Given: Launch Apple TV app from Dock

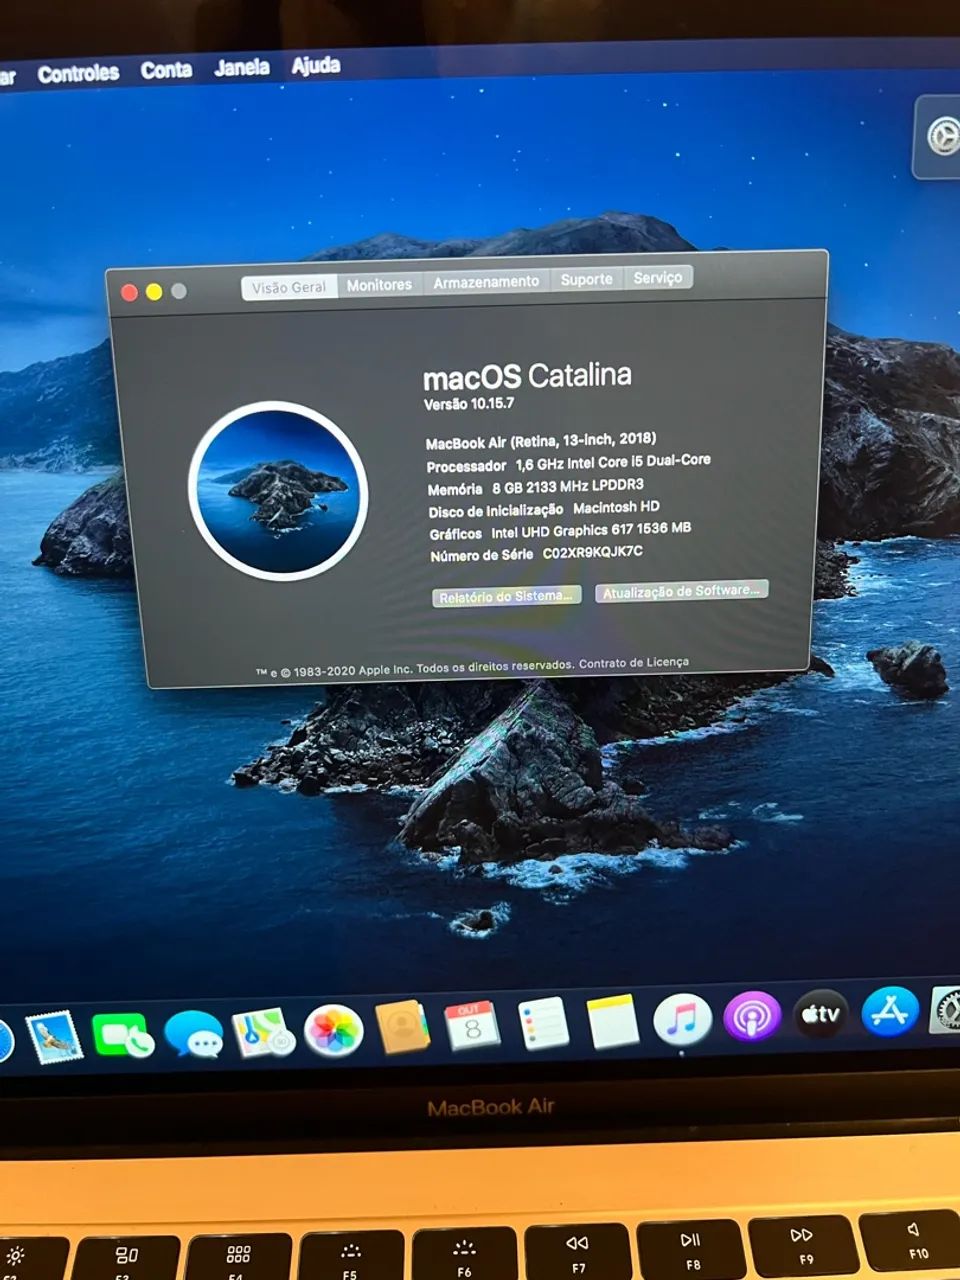Looking at the screenshot, I should coord(821,1015).
